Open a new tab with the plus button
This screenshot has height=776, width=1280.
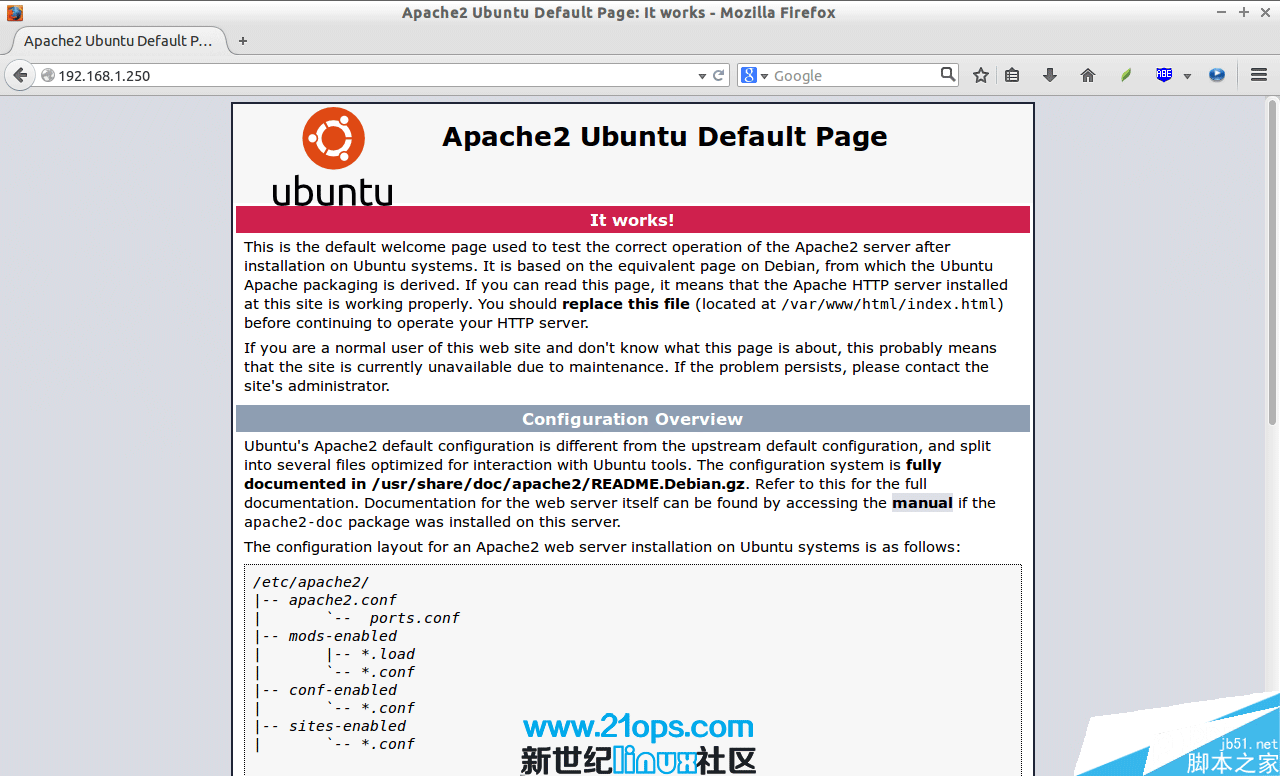243,41
